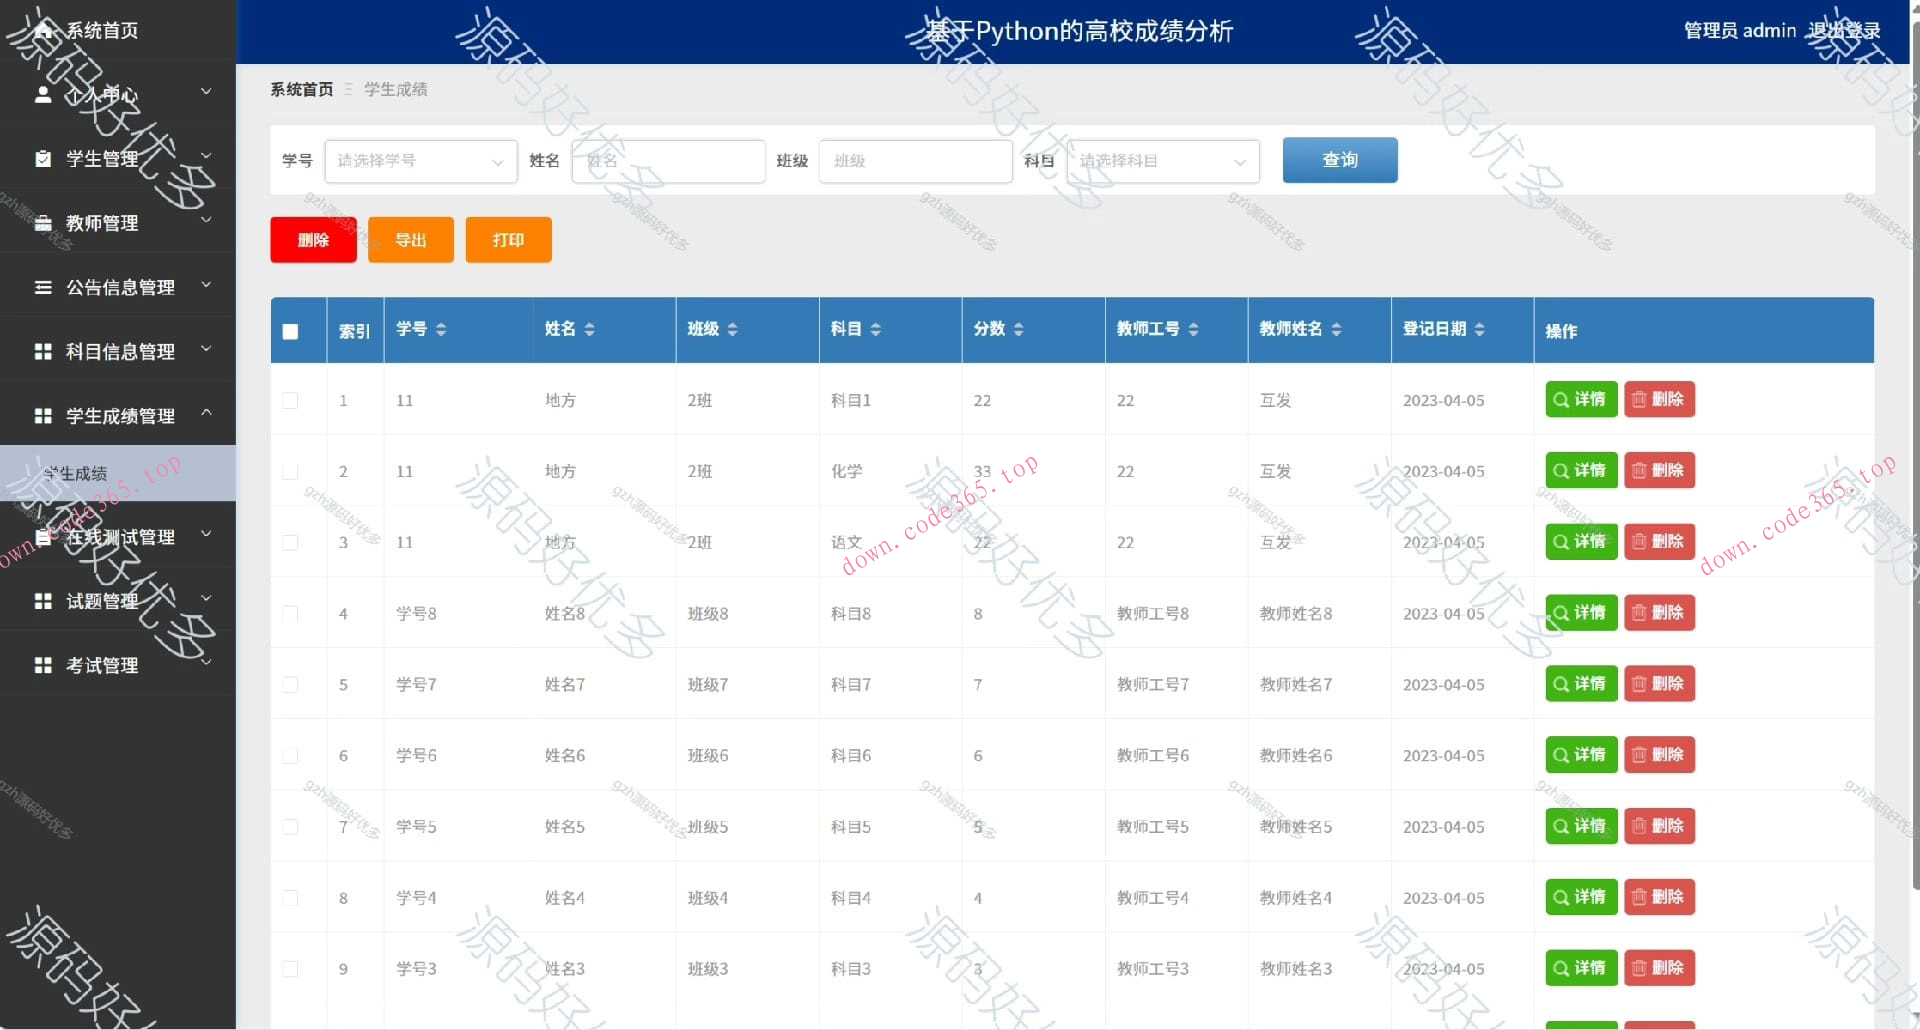Open the 请选择学号 dropdown
1920x1030 pixels.
420,161
